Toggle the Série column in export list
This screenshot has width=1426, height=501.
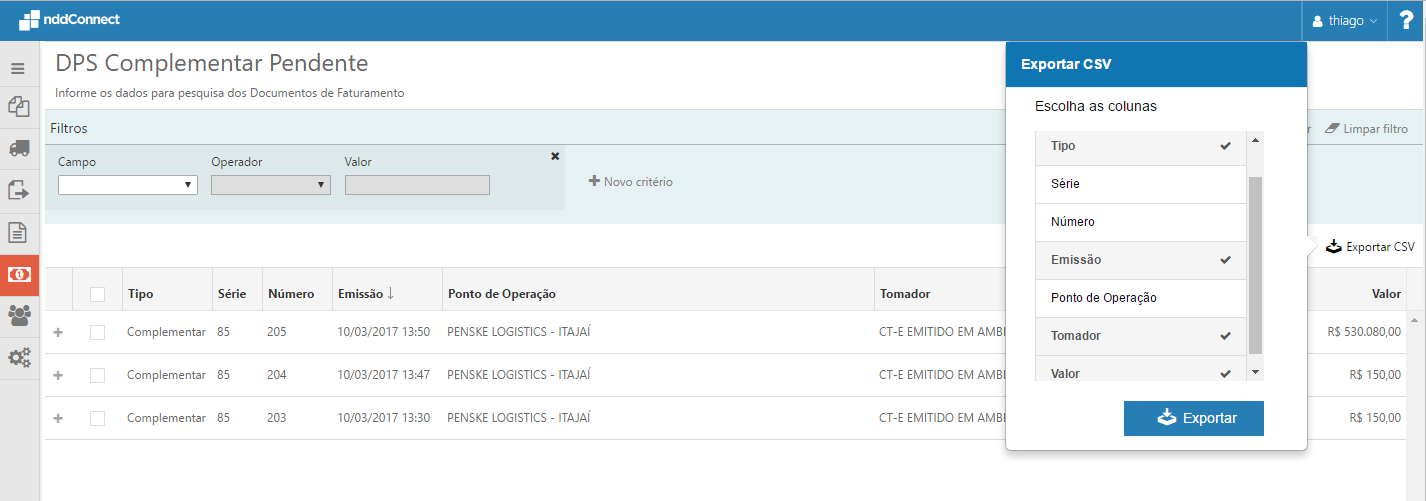point(1141,184)
